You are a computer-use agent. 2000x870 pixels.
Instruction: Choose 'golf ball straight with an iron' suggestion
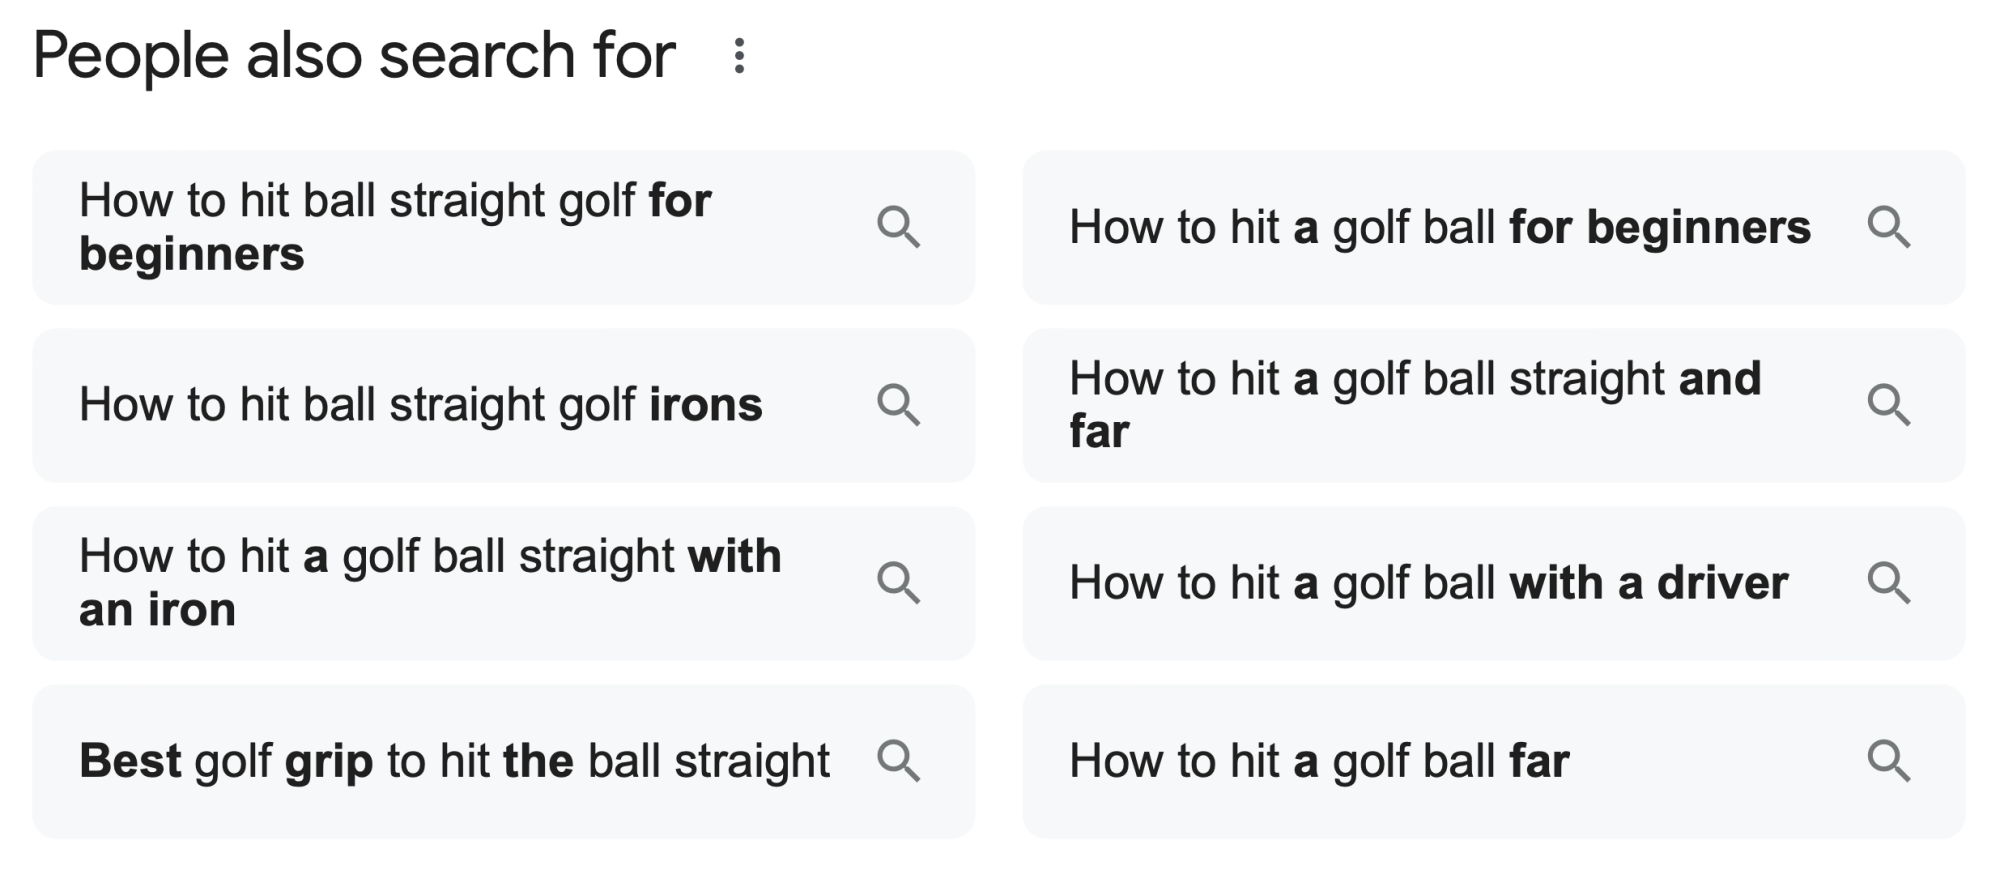pos(503,583)
